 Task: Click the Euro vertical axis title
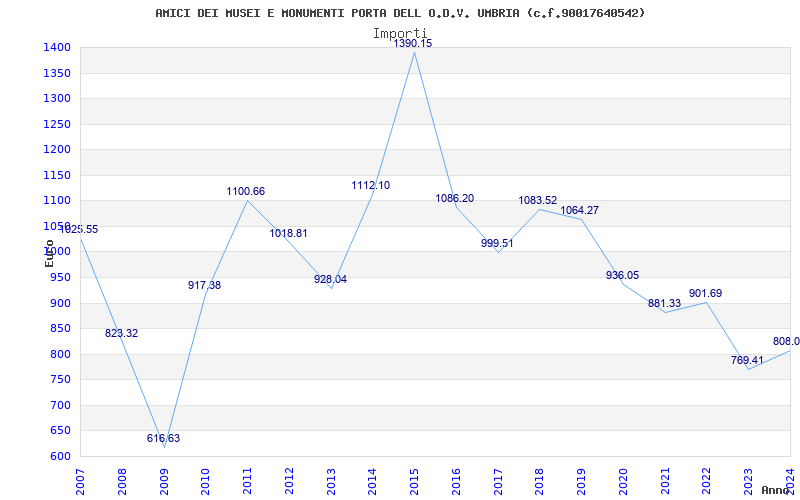49,253
